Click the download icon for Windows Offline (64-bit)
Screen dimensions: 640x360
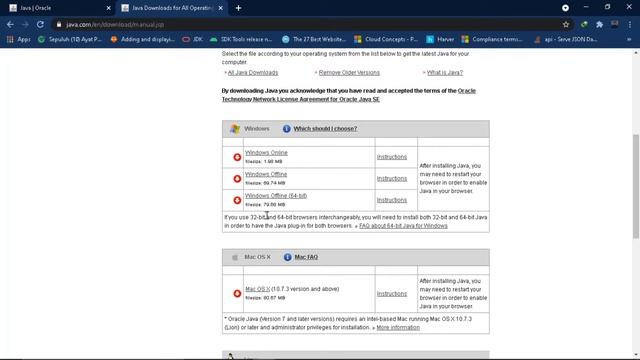coord(237,200)
